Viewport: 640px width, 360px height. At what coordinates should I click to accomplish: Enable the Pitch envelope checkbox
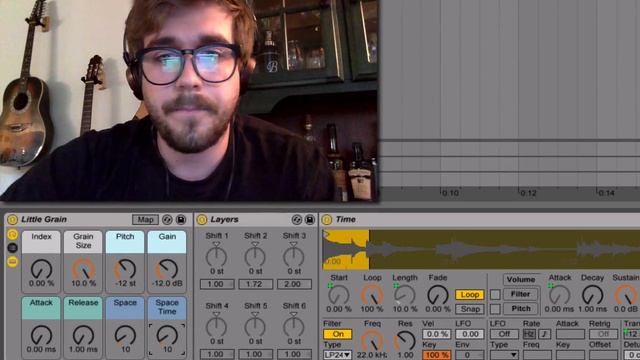pyautogui.click(x=495, y=309)
